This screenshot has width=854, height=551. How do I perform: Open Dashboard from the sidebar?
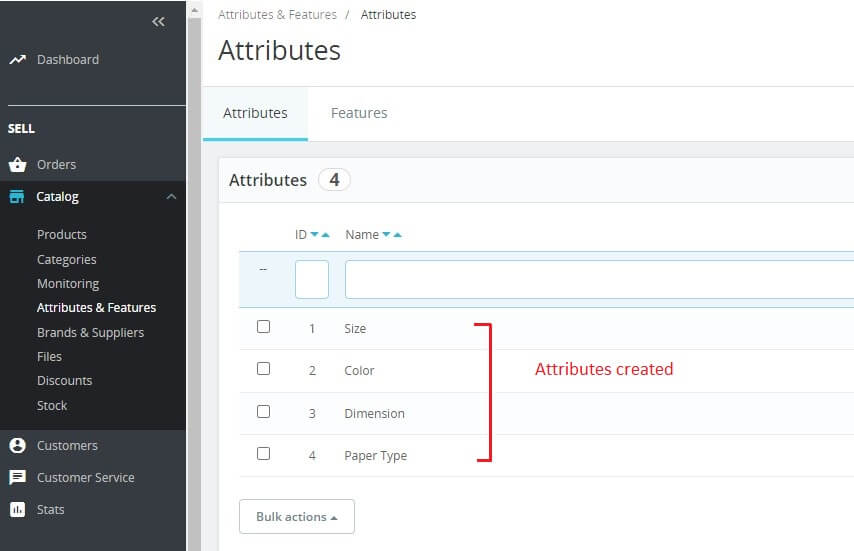68,59
